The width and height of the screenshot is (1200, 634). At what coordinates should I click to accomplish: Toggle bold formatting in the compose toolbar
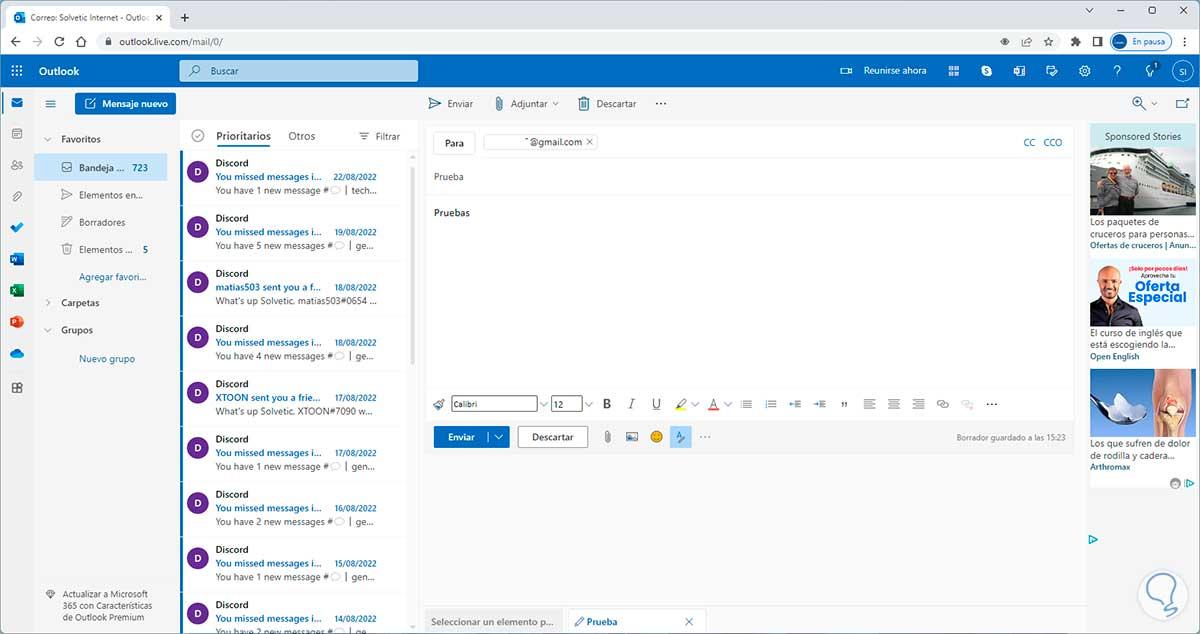(607, 404)
